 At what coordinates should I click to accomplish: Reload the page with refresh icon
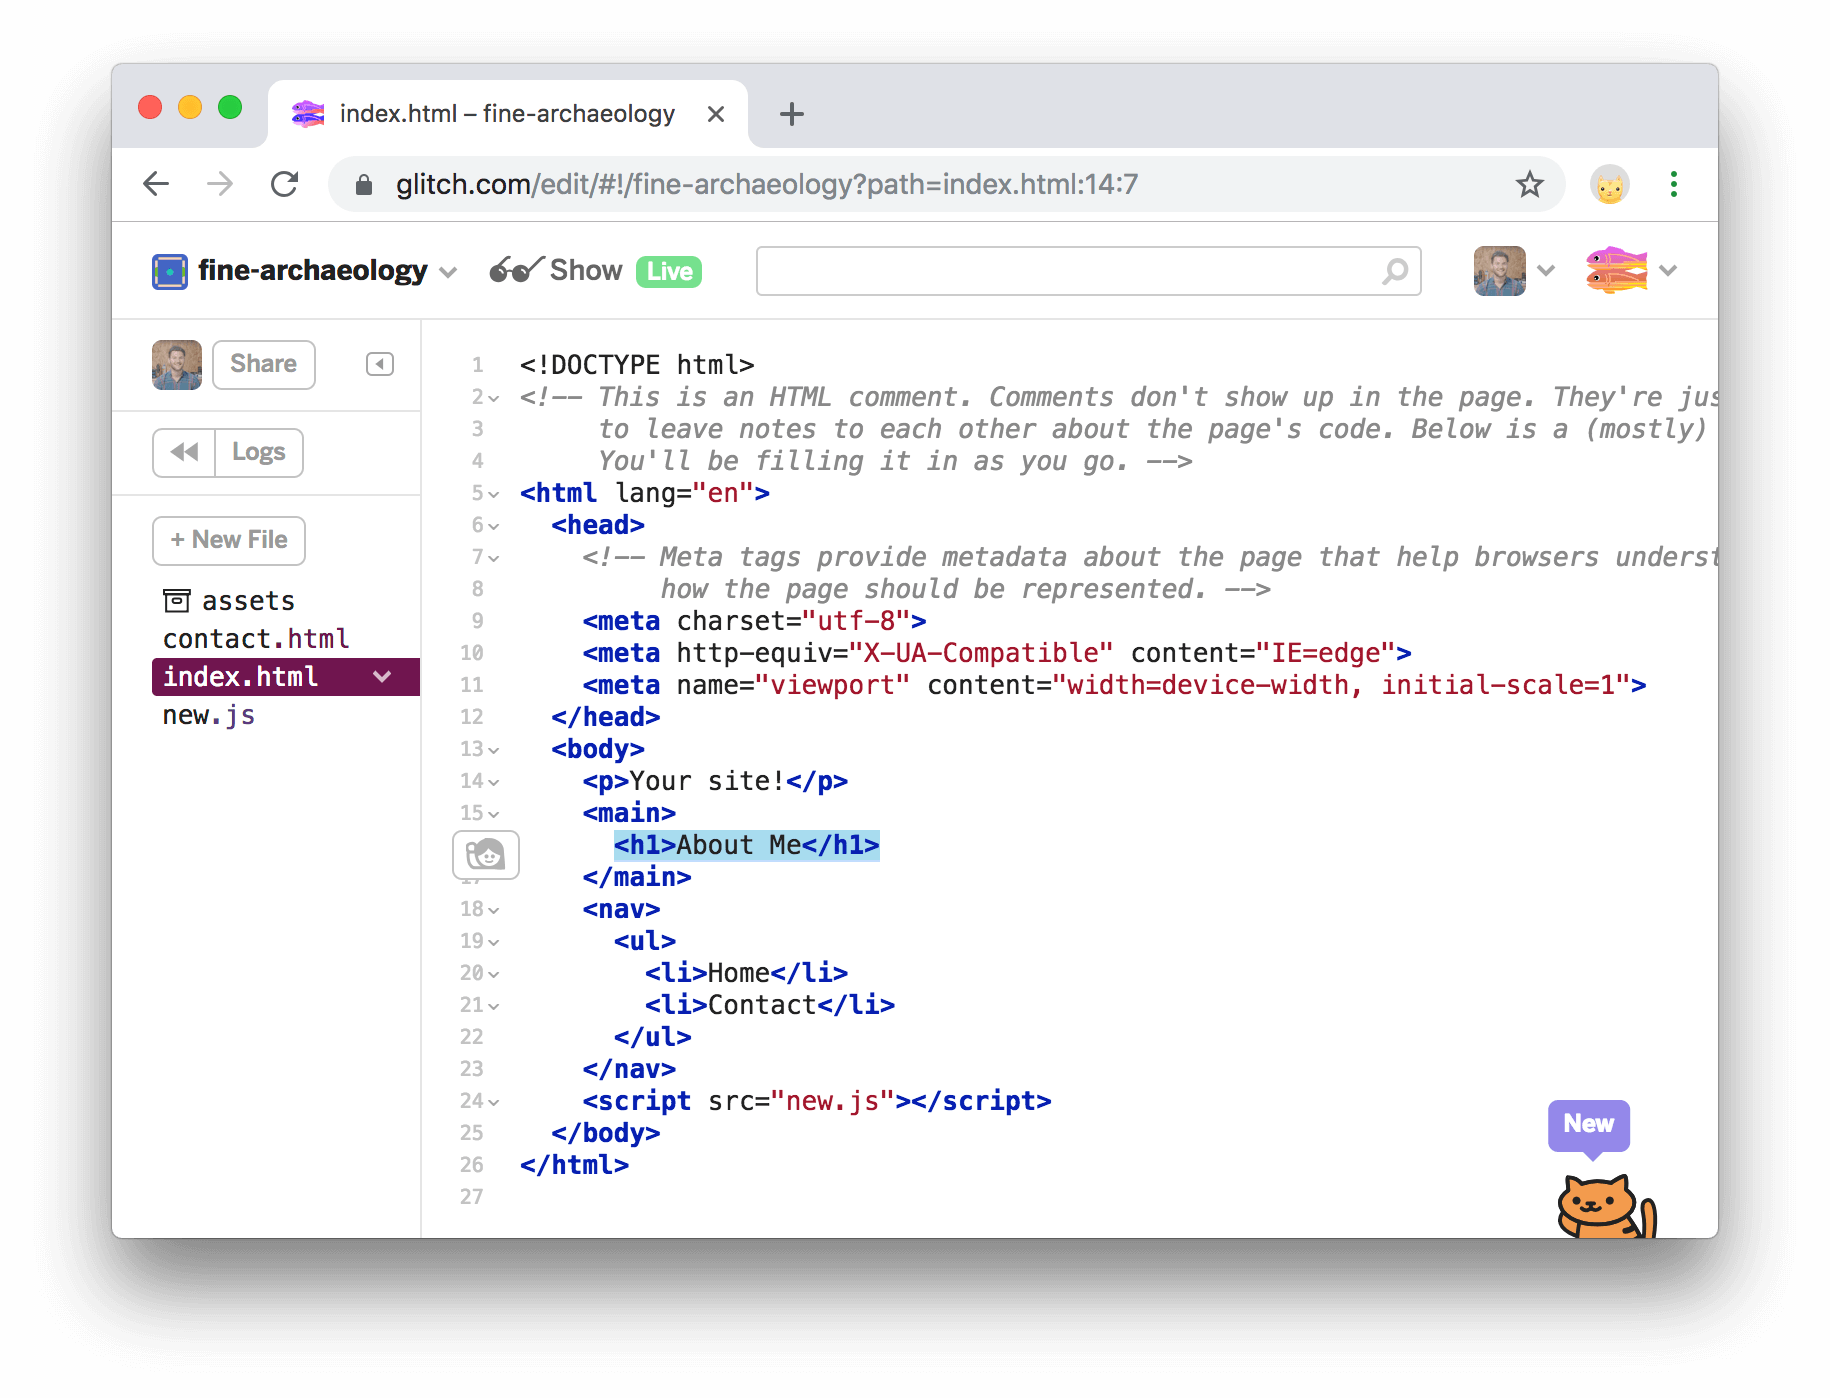coord(285,184)
